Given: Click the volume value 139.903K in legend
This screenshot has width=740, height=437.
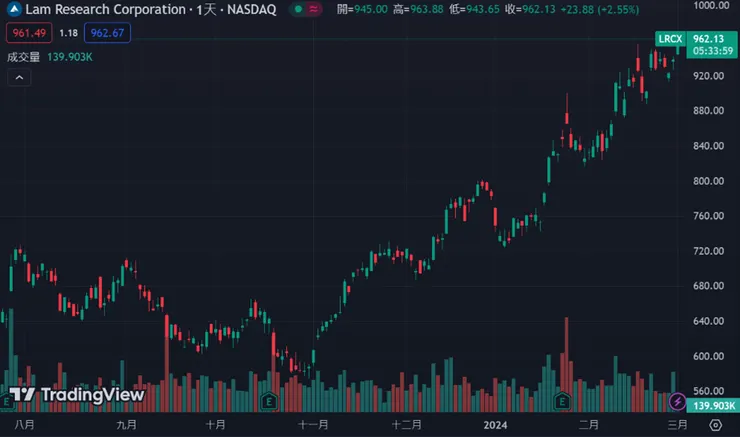Looking at the screenshot, I should point(70,57).
